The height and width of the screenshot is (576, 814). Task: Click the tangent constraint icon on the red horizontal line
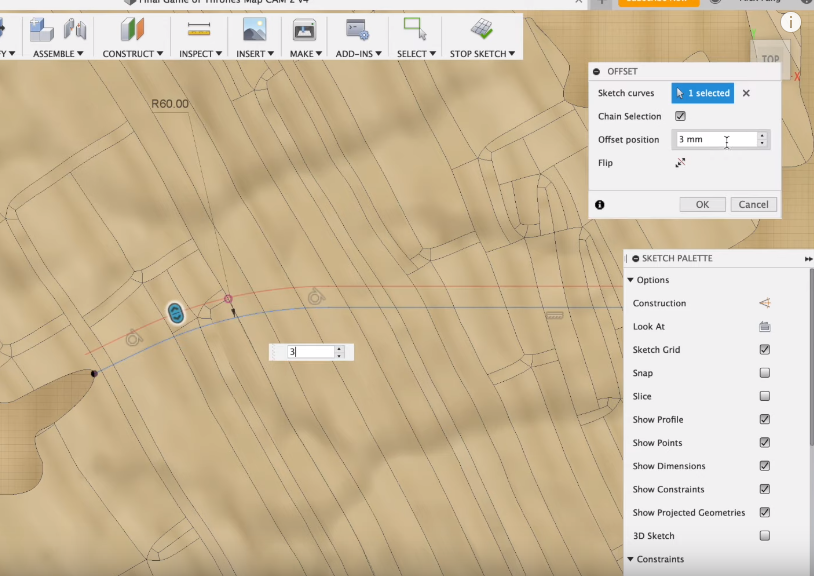click(316, 297)
